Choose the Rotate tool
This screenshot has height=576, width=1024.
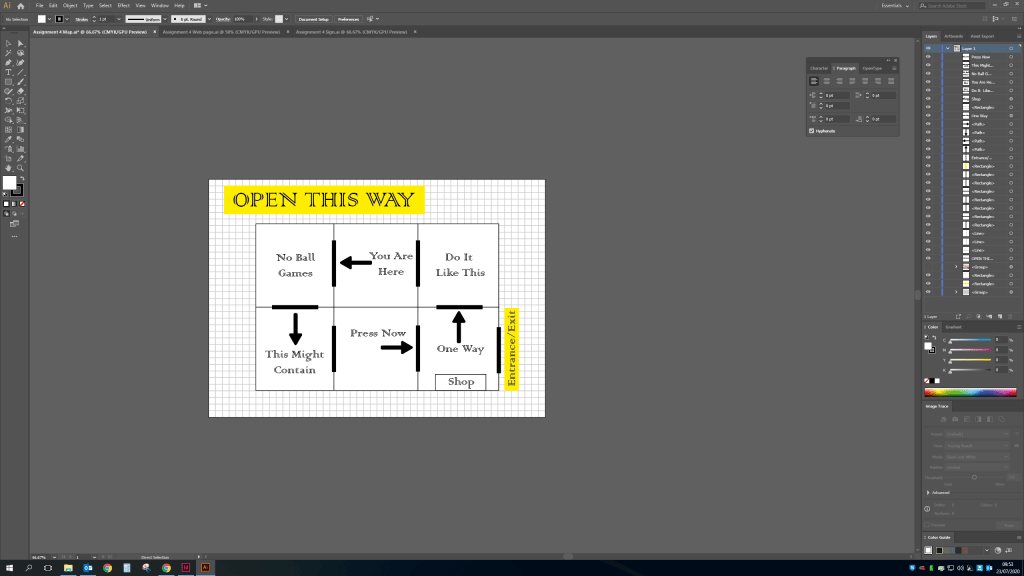click(x=9, y=100)
